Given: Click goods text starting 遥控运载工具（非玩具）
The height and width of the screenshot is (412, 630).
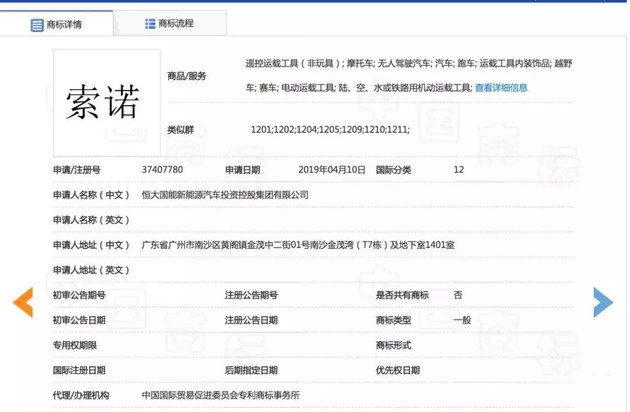Looking at the screenshot, I should pyautogui.click(x=409, y=75).
